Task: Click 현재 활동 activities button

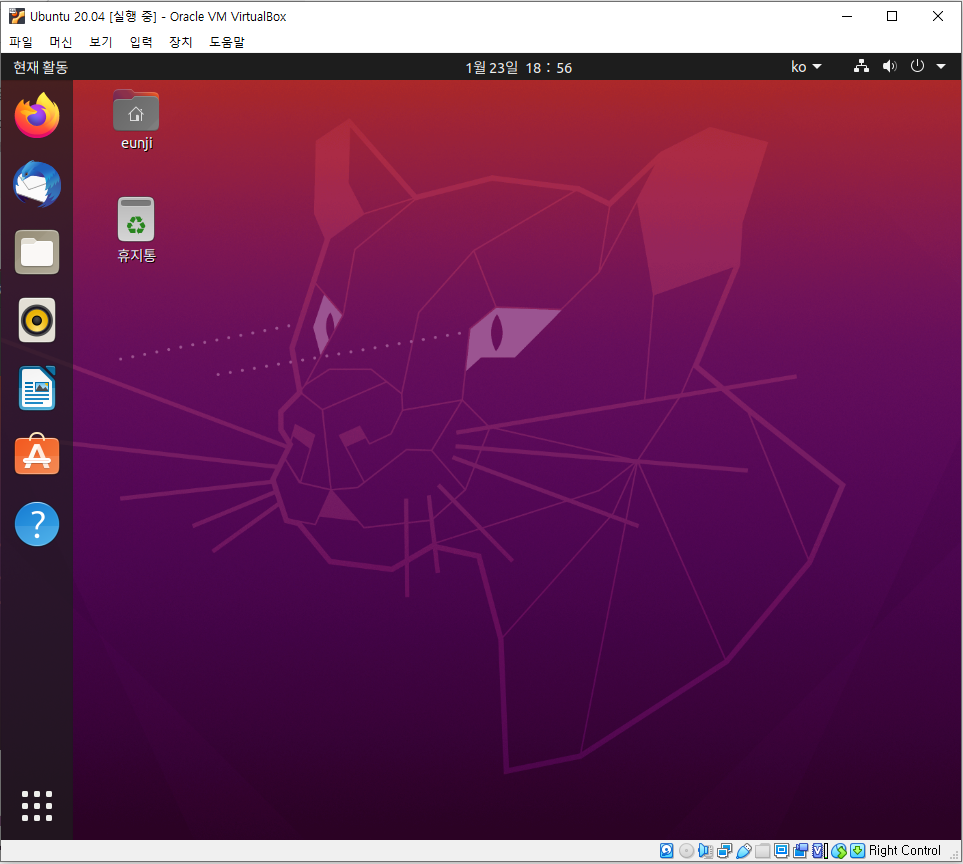Action: pos(41,67)
